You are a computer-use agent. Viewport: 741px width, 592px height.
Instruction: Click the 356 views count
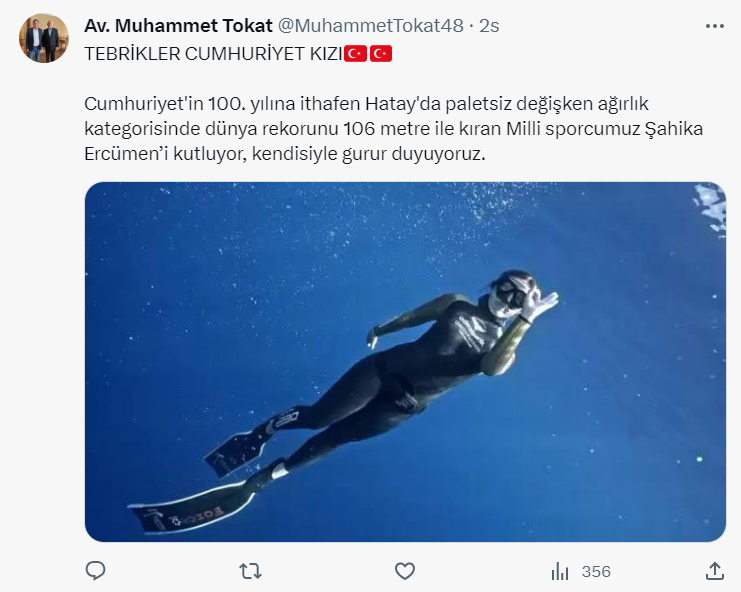[x=596, y=572]
